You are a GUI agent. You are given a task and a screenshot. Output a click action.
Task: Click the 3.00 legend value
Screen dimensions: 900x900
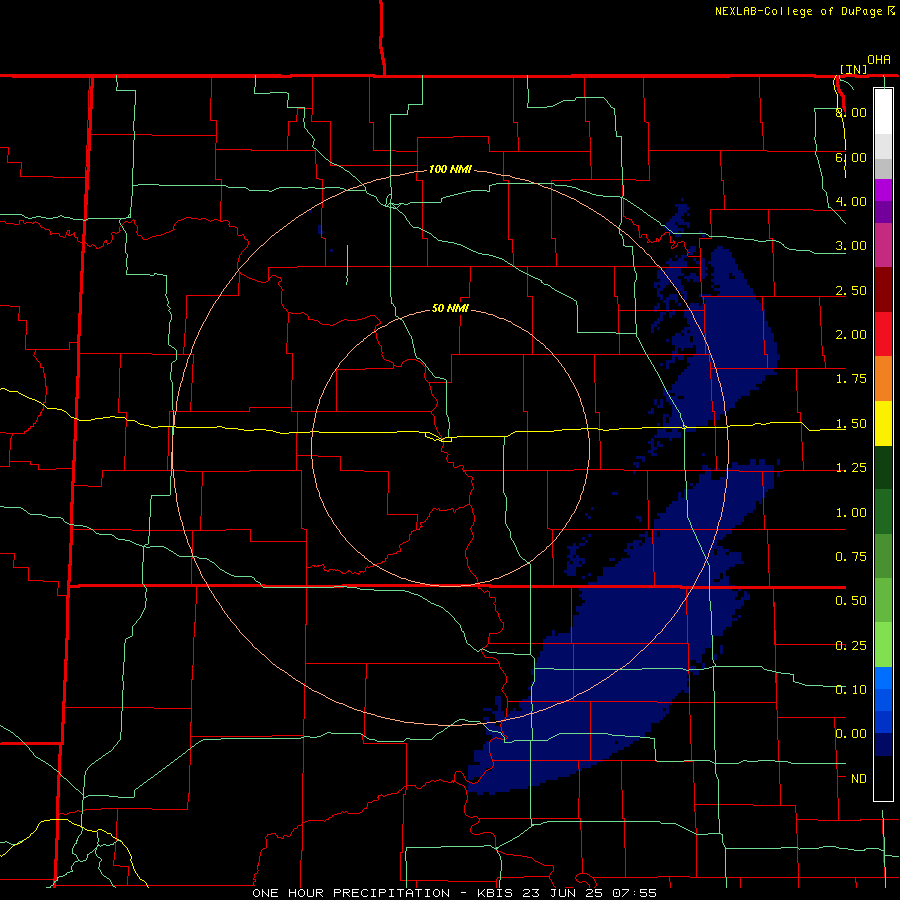point(851,246)
